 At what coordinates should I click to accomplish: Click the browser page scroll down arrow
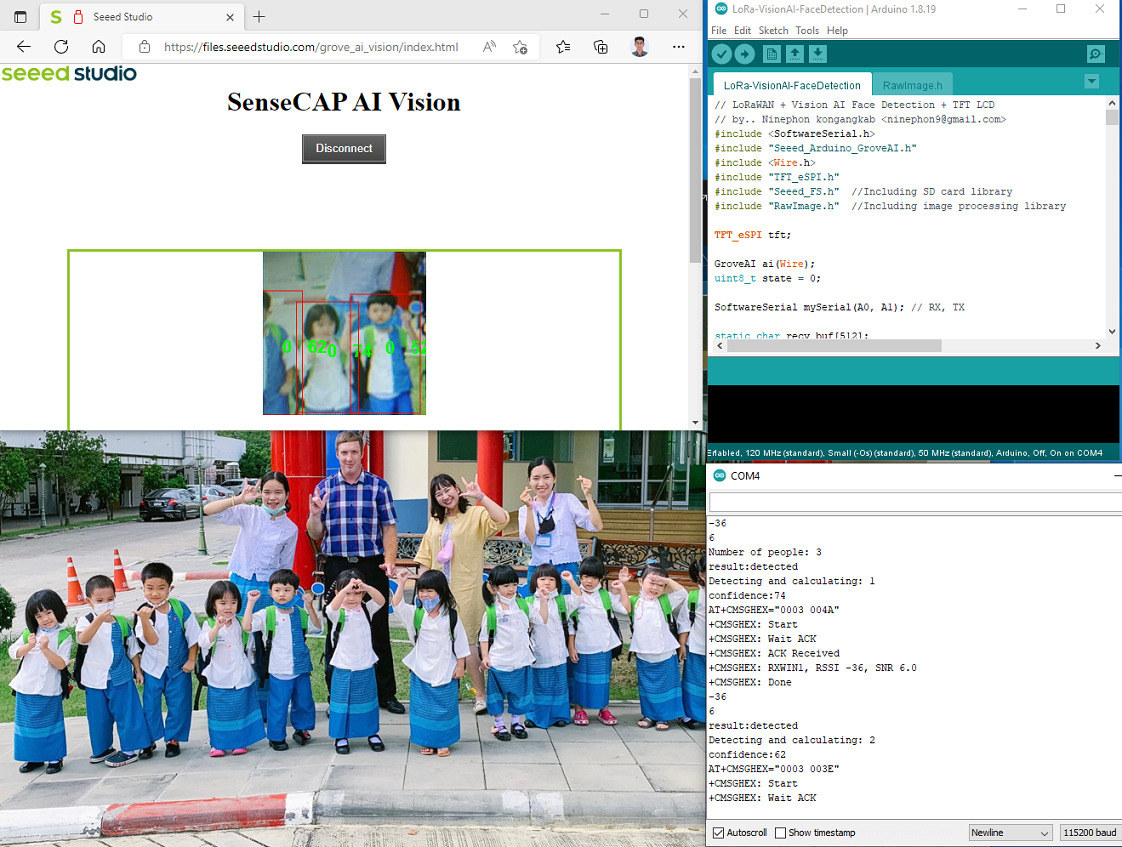tap(695, 423)
